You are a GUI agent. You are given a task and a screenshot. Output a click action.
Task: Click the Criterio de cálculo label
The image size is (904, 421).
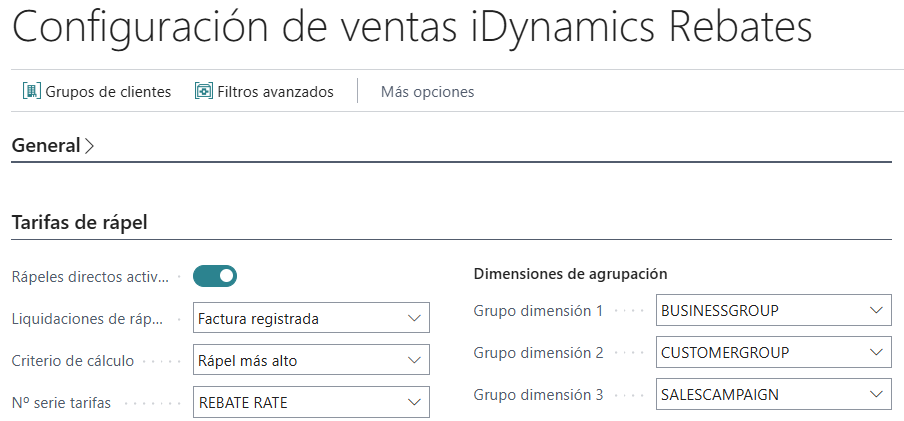[x=73, y=361]
